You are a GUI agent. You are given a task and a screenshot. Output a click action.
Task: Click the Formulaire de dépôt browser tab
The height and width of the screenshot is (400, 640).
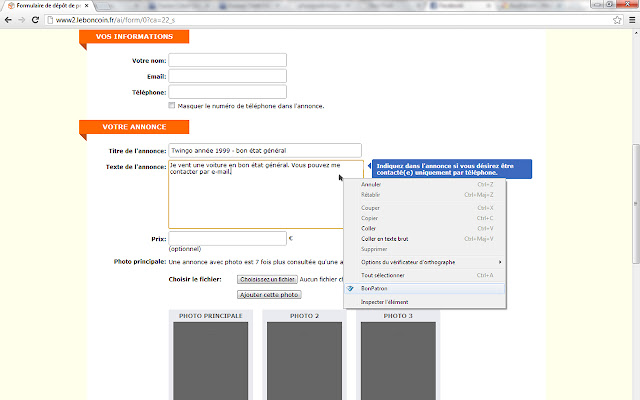coord(48,6)
